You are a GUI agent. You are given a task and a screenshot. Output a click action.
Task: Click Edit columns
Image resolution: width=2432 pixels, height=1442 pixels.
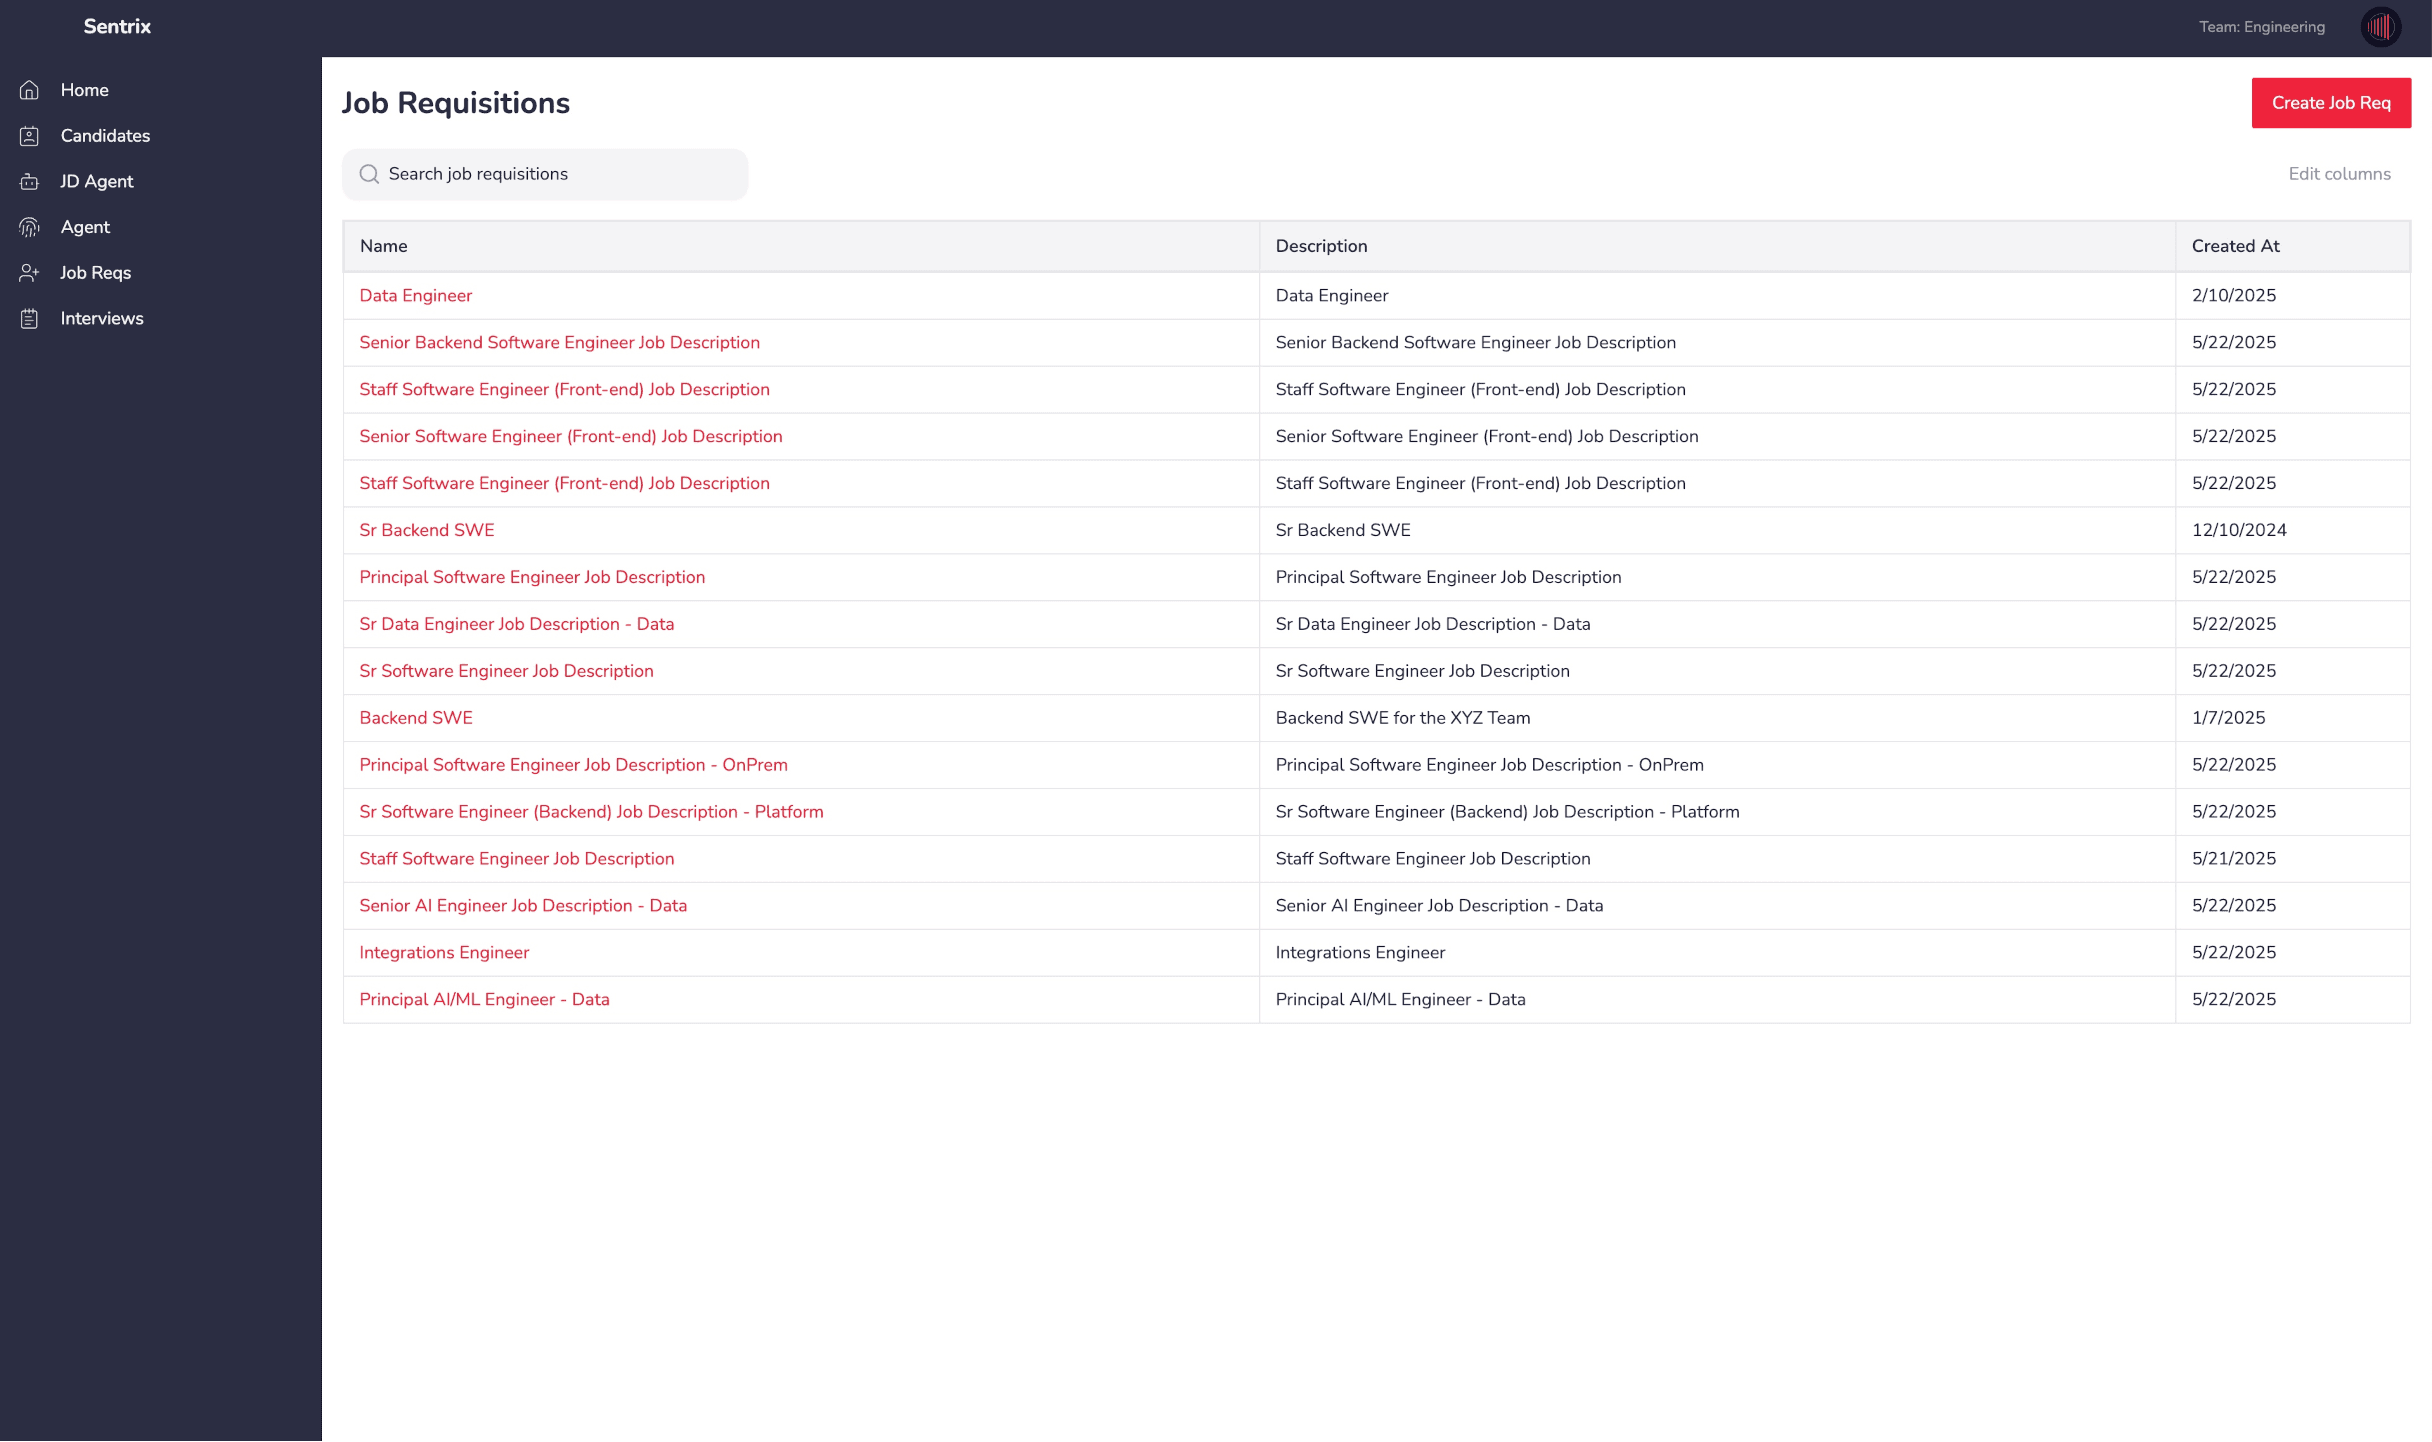2339,174
